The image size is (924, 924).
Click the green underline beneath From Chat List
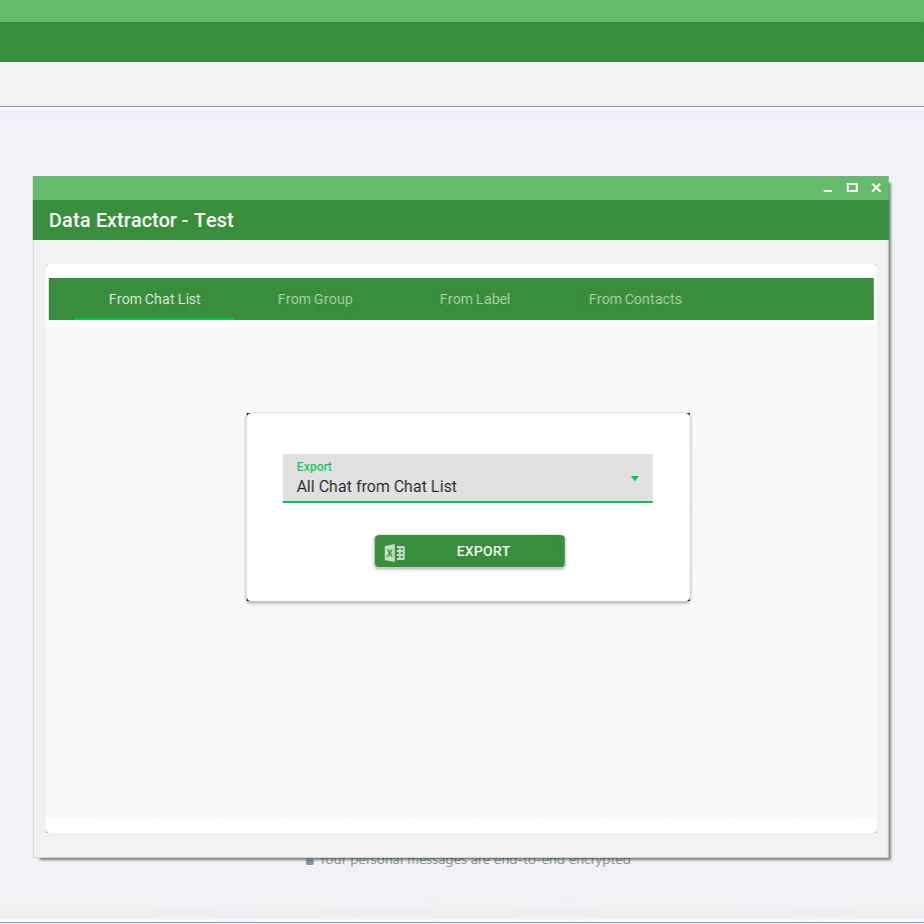[x=155, y=318]
